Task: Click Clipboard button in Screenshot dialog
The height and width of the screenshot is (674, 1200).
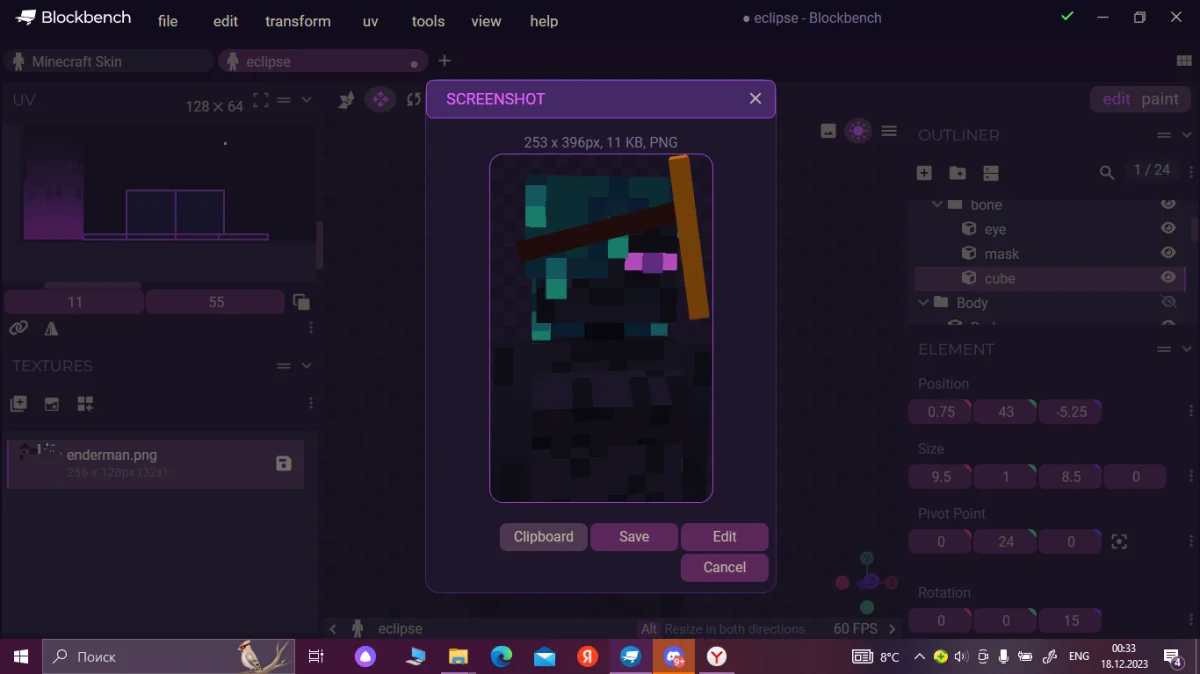Action: (544, 537)
